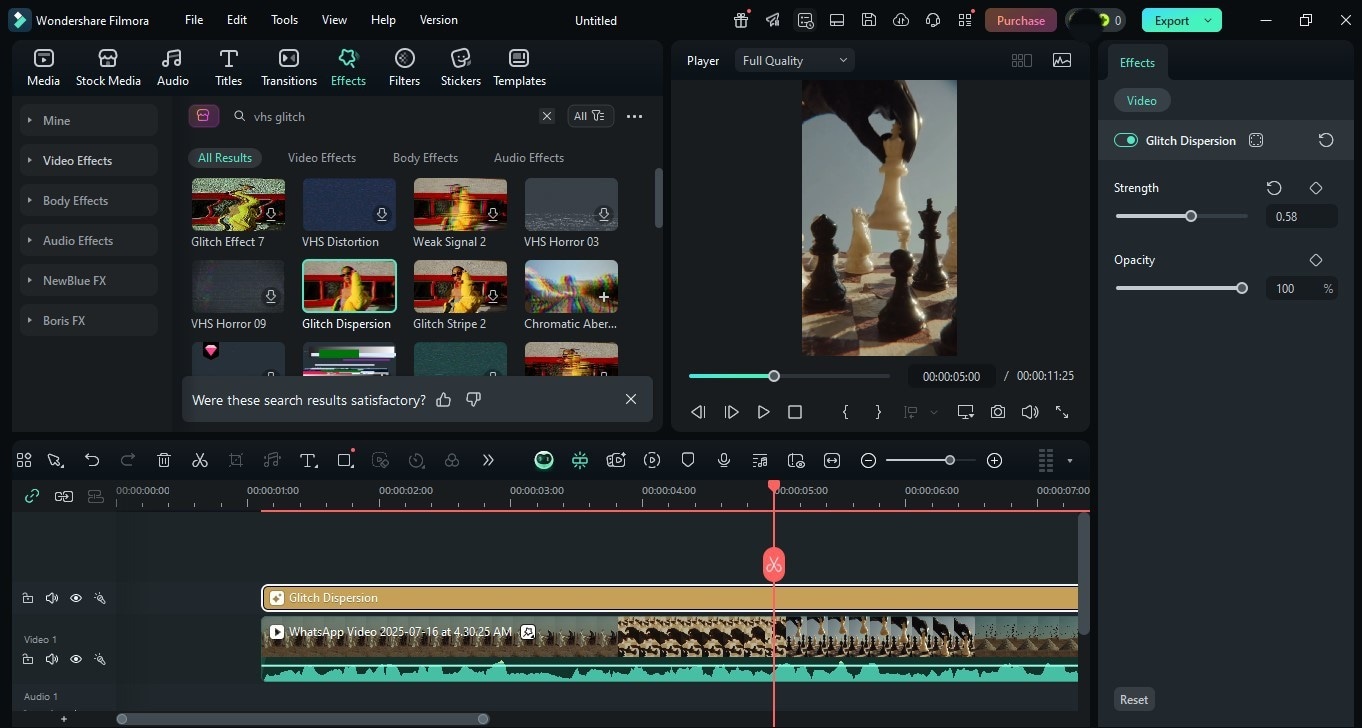The height and width of the screenshot is (728, 1362).
Task: Toggle timeline auto ripple icon
Action: (x=64, y=495)
